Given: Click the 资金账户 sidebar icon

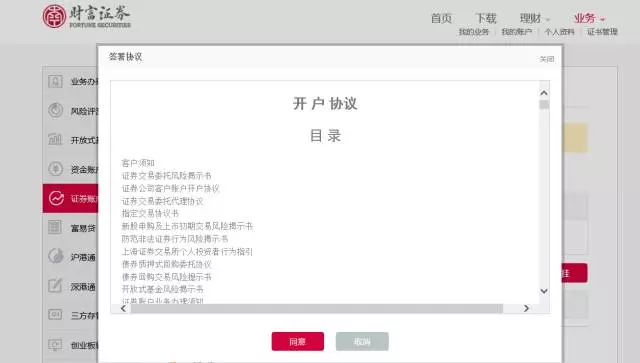Looking at the screenshot, I should pos(56,169).
